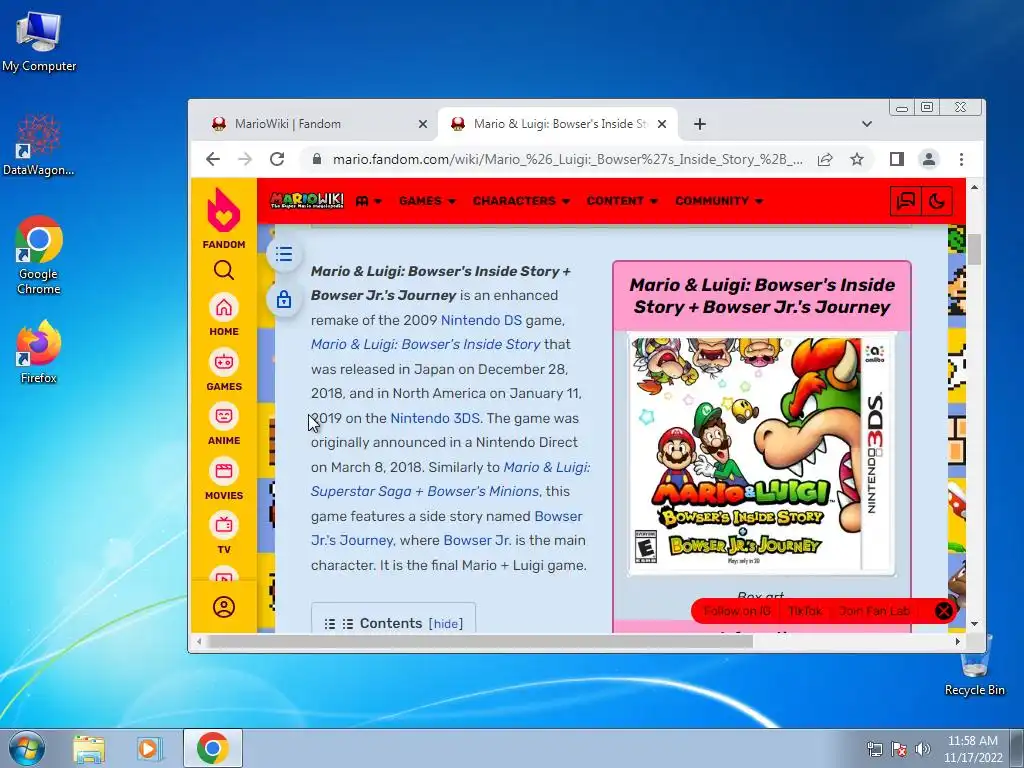The height and width of the screenshot is (768, 1024).
Task: Launch Windows Media Player from taskbar
Action: 150,748
